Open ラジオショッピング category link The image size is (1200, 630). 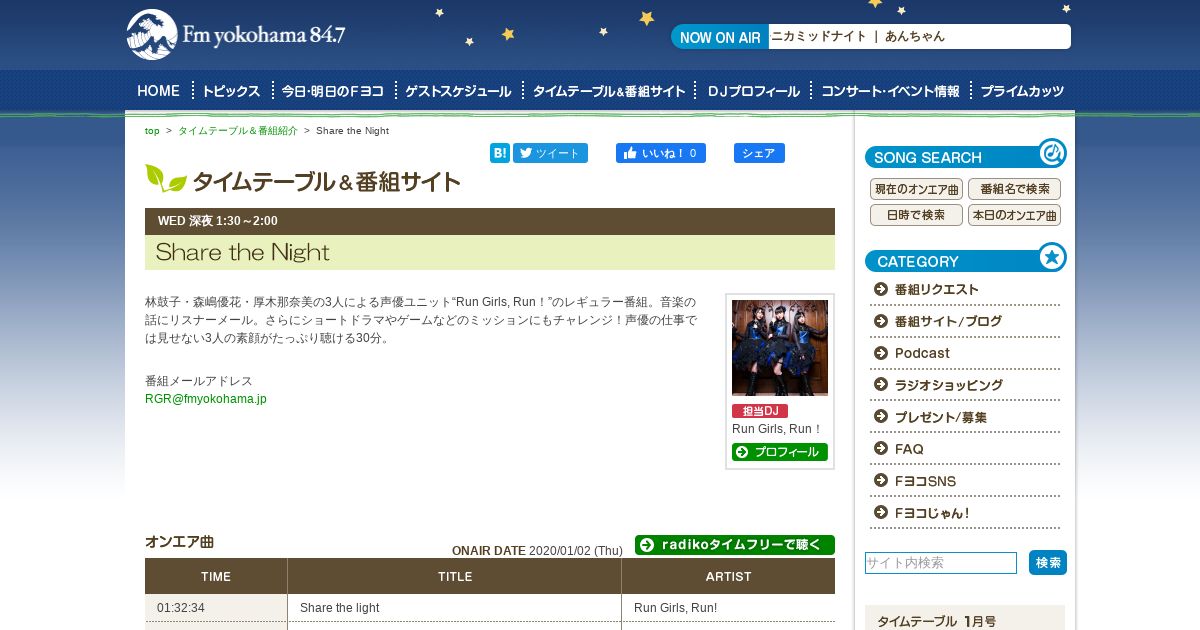pyautogui.click(x=948, y=386)
